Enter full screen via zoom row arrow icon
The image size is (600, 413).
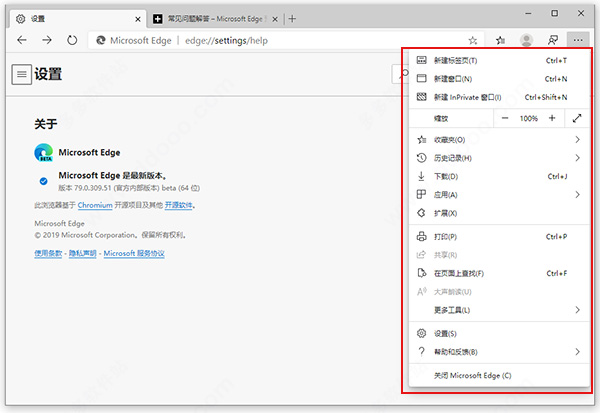578,118
